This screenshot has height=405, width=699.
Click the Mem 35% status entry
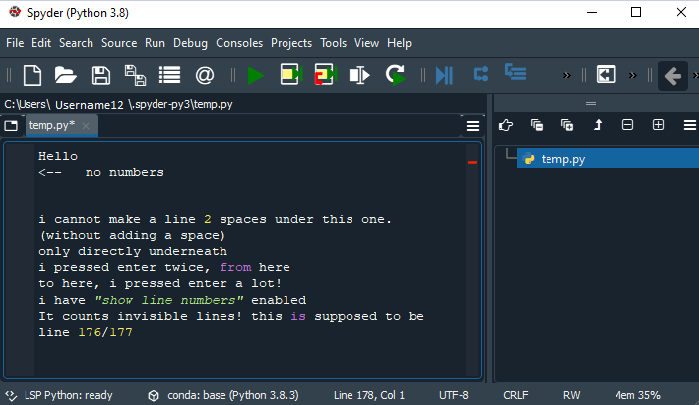638,395
